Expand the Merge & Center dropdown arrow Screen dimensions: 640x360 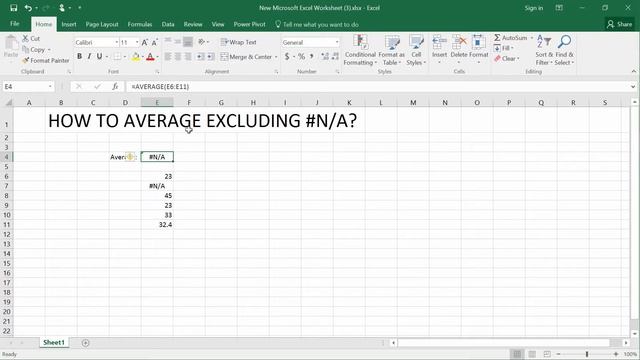tap(276, 57)
